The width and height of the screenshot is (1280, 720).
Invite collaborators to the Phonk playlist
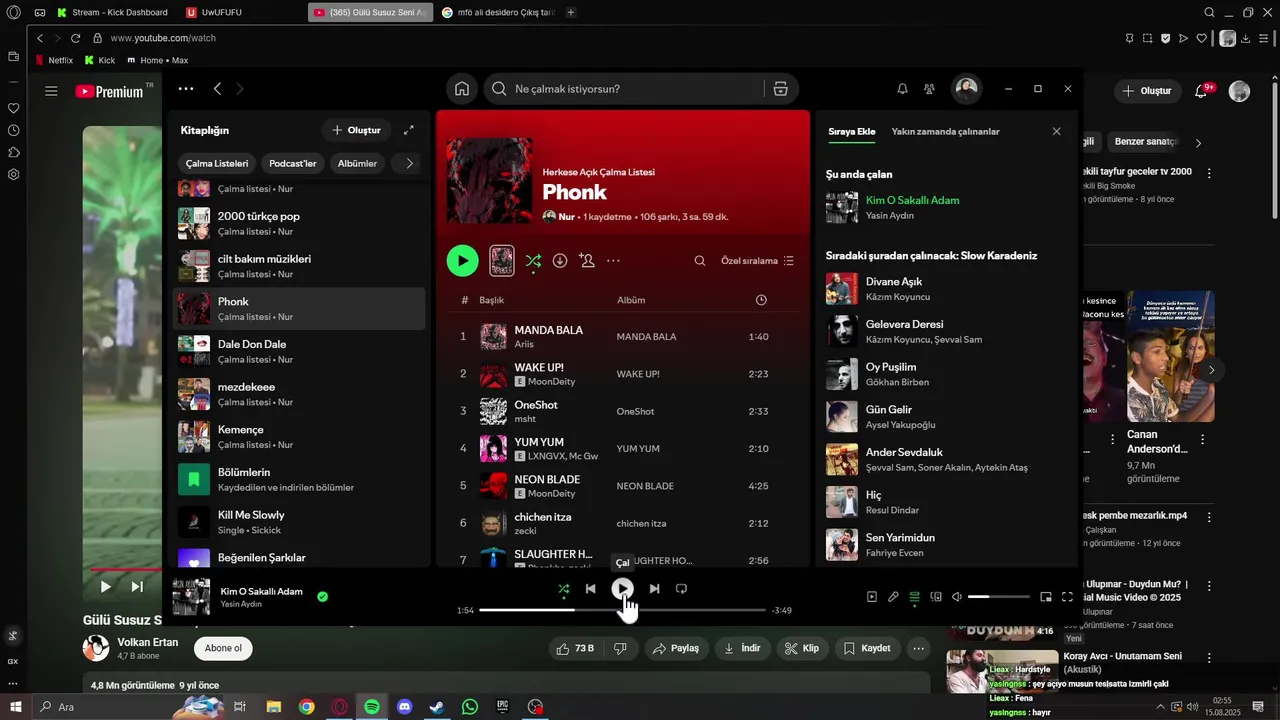pyautogui.click(x=587, y=261)
